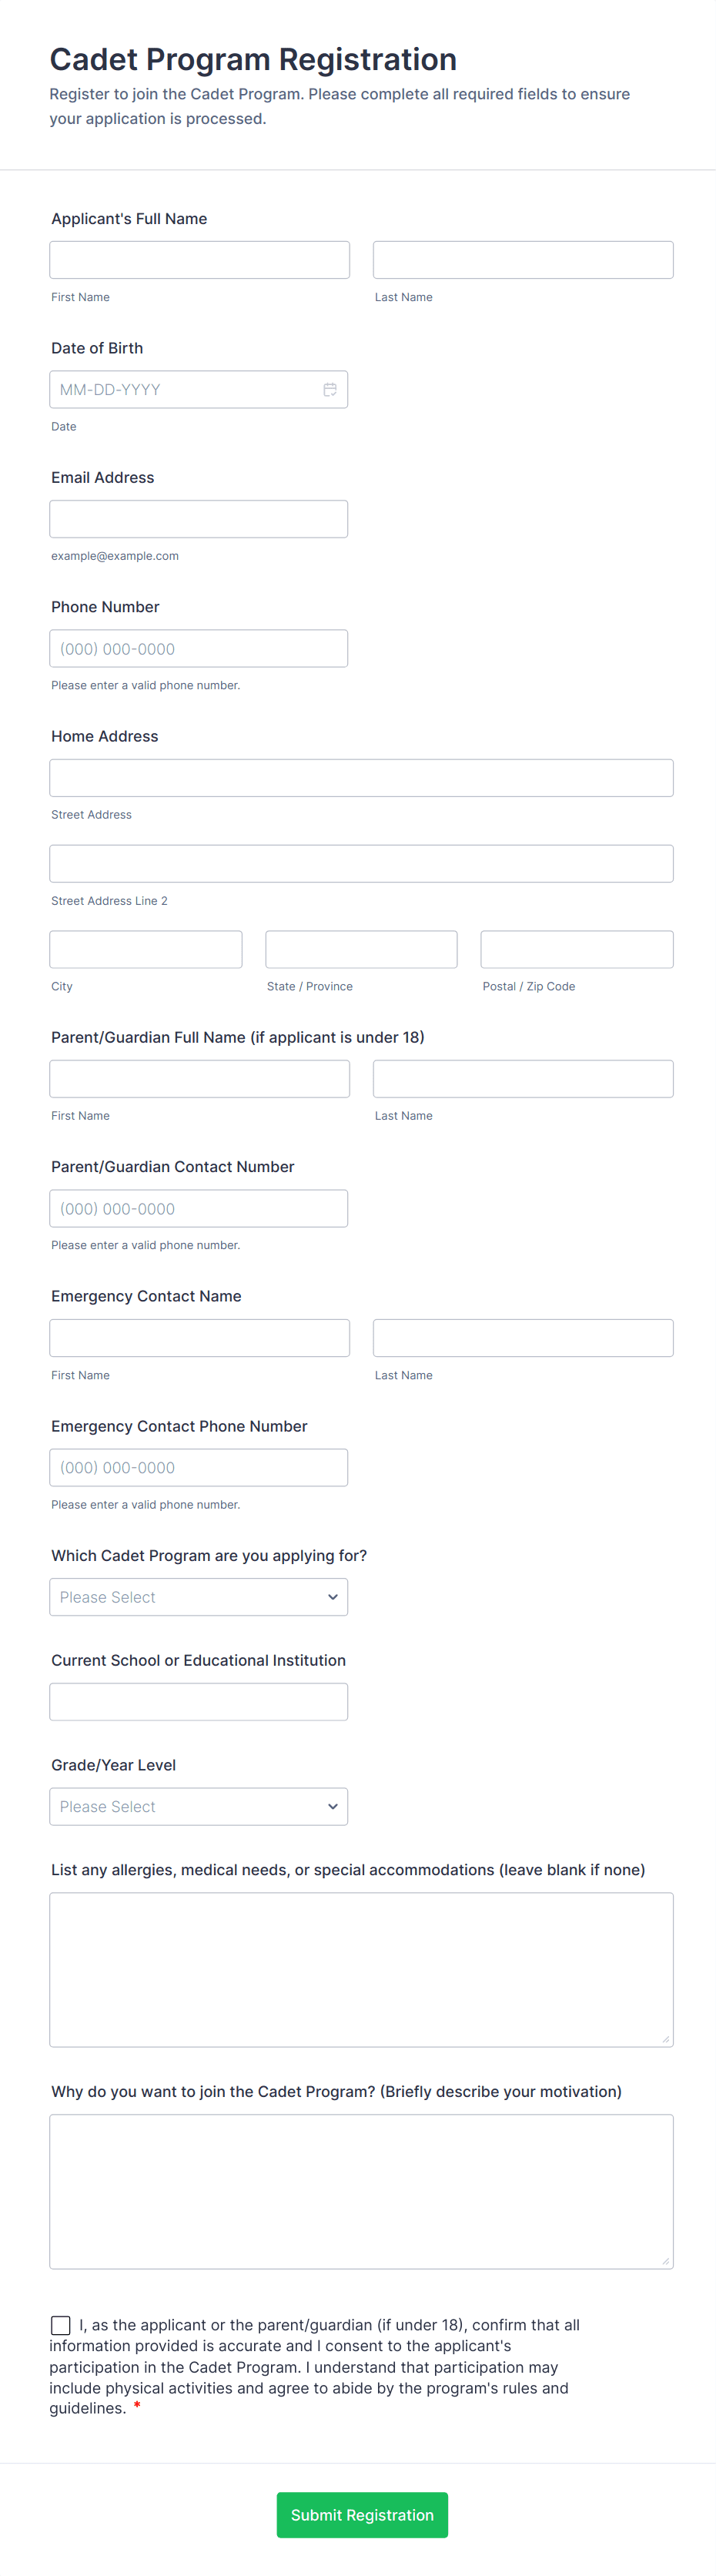The width and height of the screenshot is (716, 2576).
Task: Click the Street Address field
Action: pos(362,778)
